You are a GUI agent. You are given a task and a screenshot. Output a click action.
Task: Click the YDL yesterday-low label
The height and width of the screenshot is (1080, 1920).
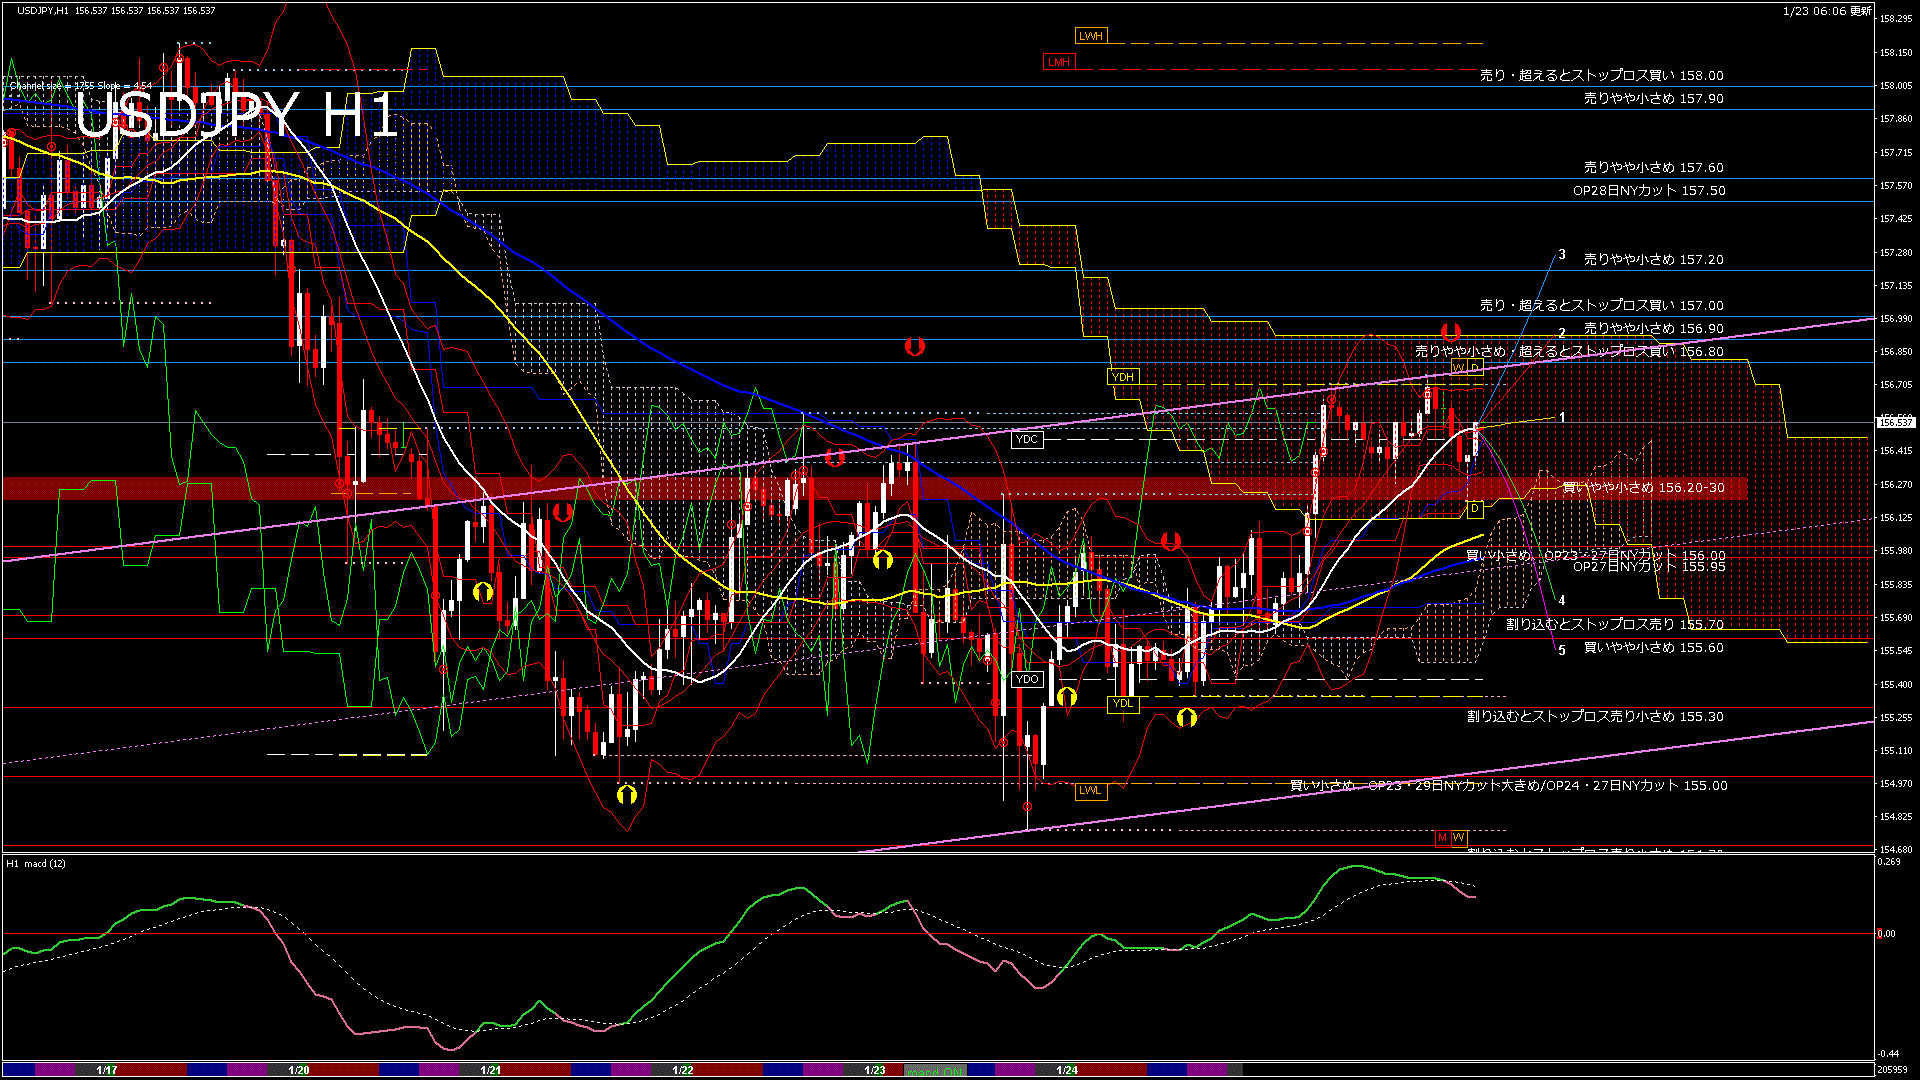[1123, 704]
